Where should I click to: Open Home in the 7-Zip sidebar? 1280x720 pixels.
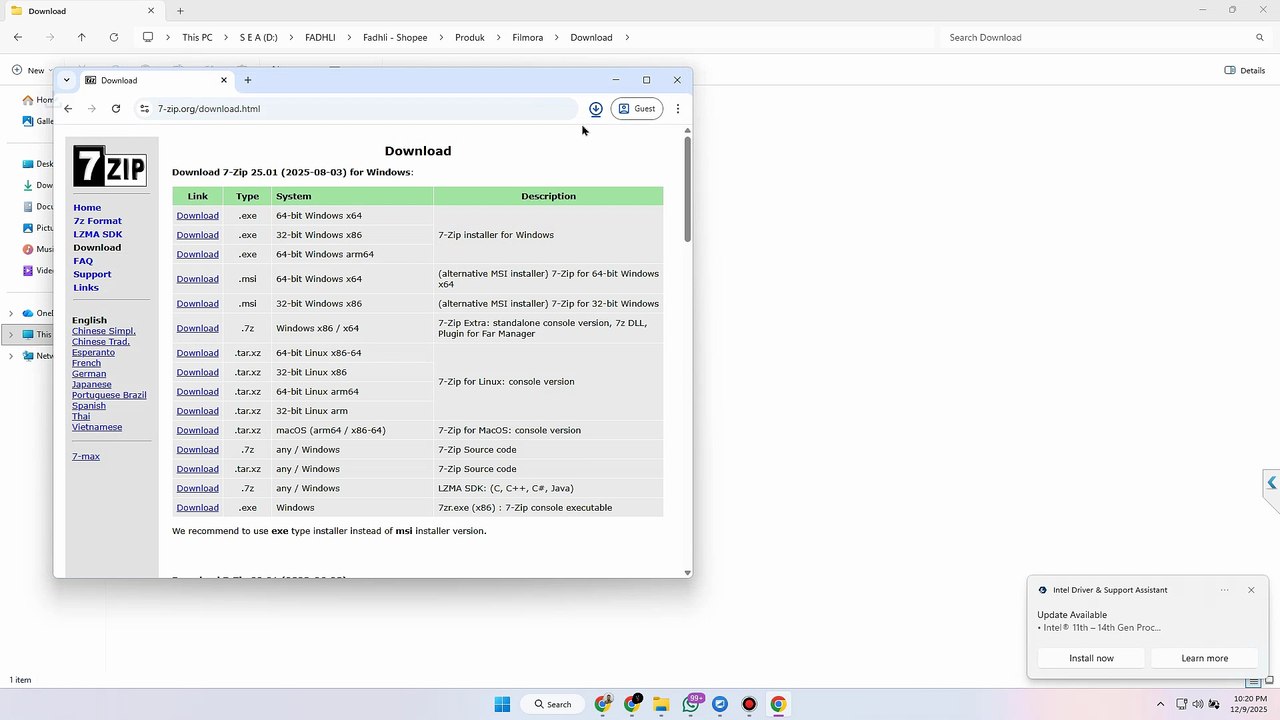coord(87,208)
